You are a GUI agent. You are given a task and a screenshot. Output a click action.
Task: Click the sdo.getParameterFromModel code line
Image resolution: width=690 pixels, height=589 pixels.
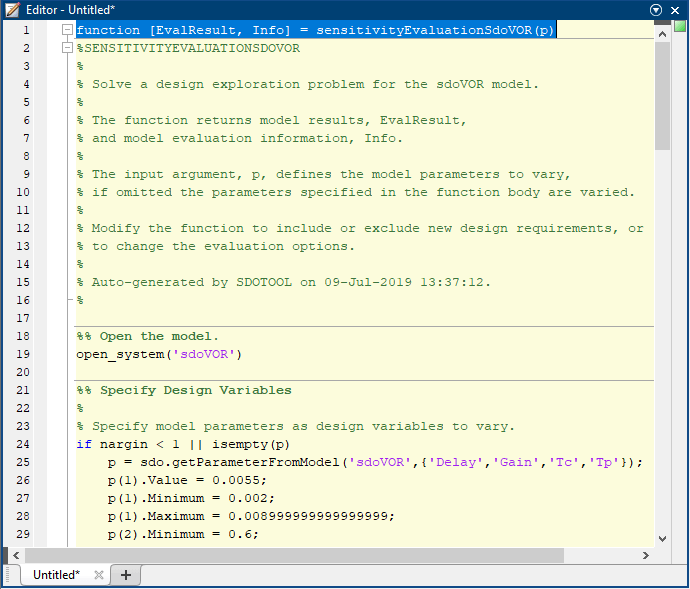click(x=375, y=462)
